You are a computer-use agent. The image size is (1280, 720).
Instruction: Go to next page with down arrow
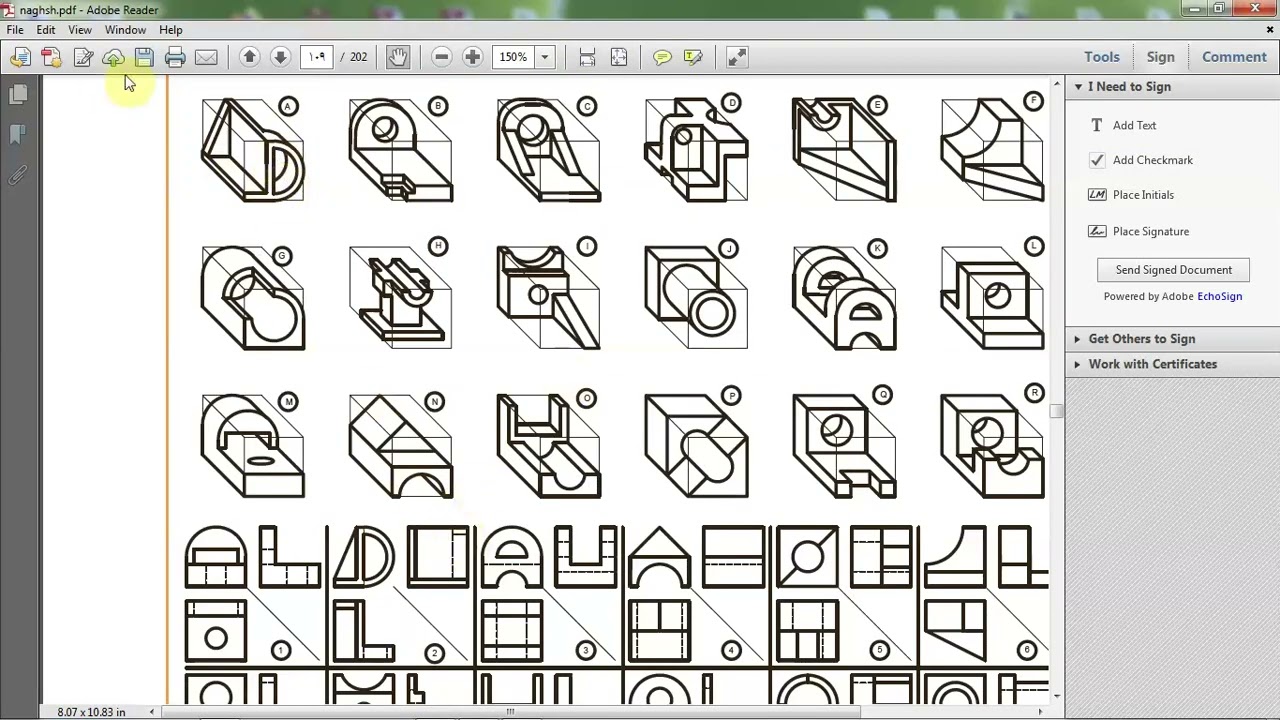click(x=280, y=57)
